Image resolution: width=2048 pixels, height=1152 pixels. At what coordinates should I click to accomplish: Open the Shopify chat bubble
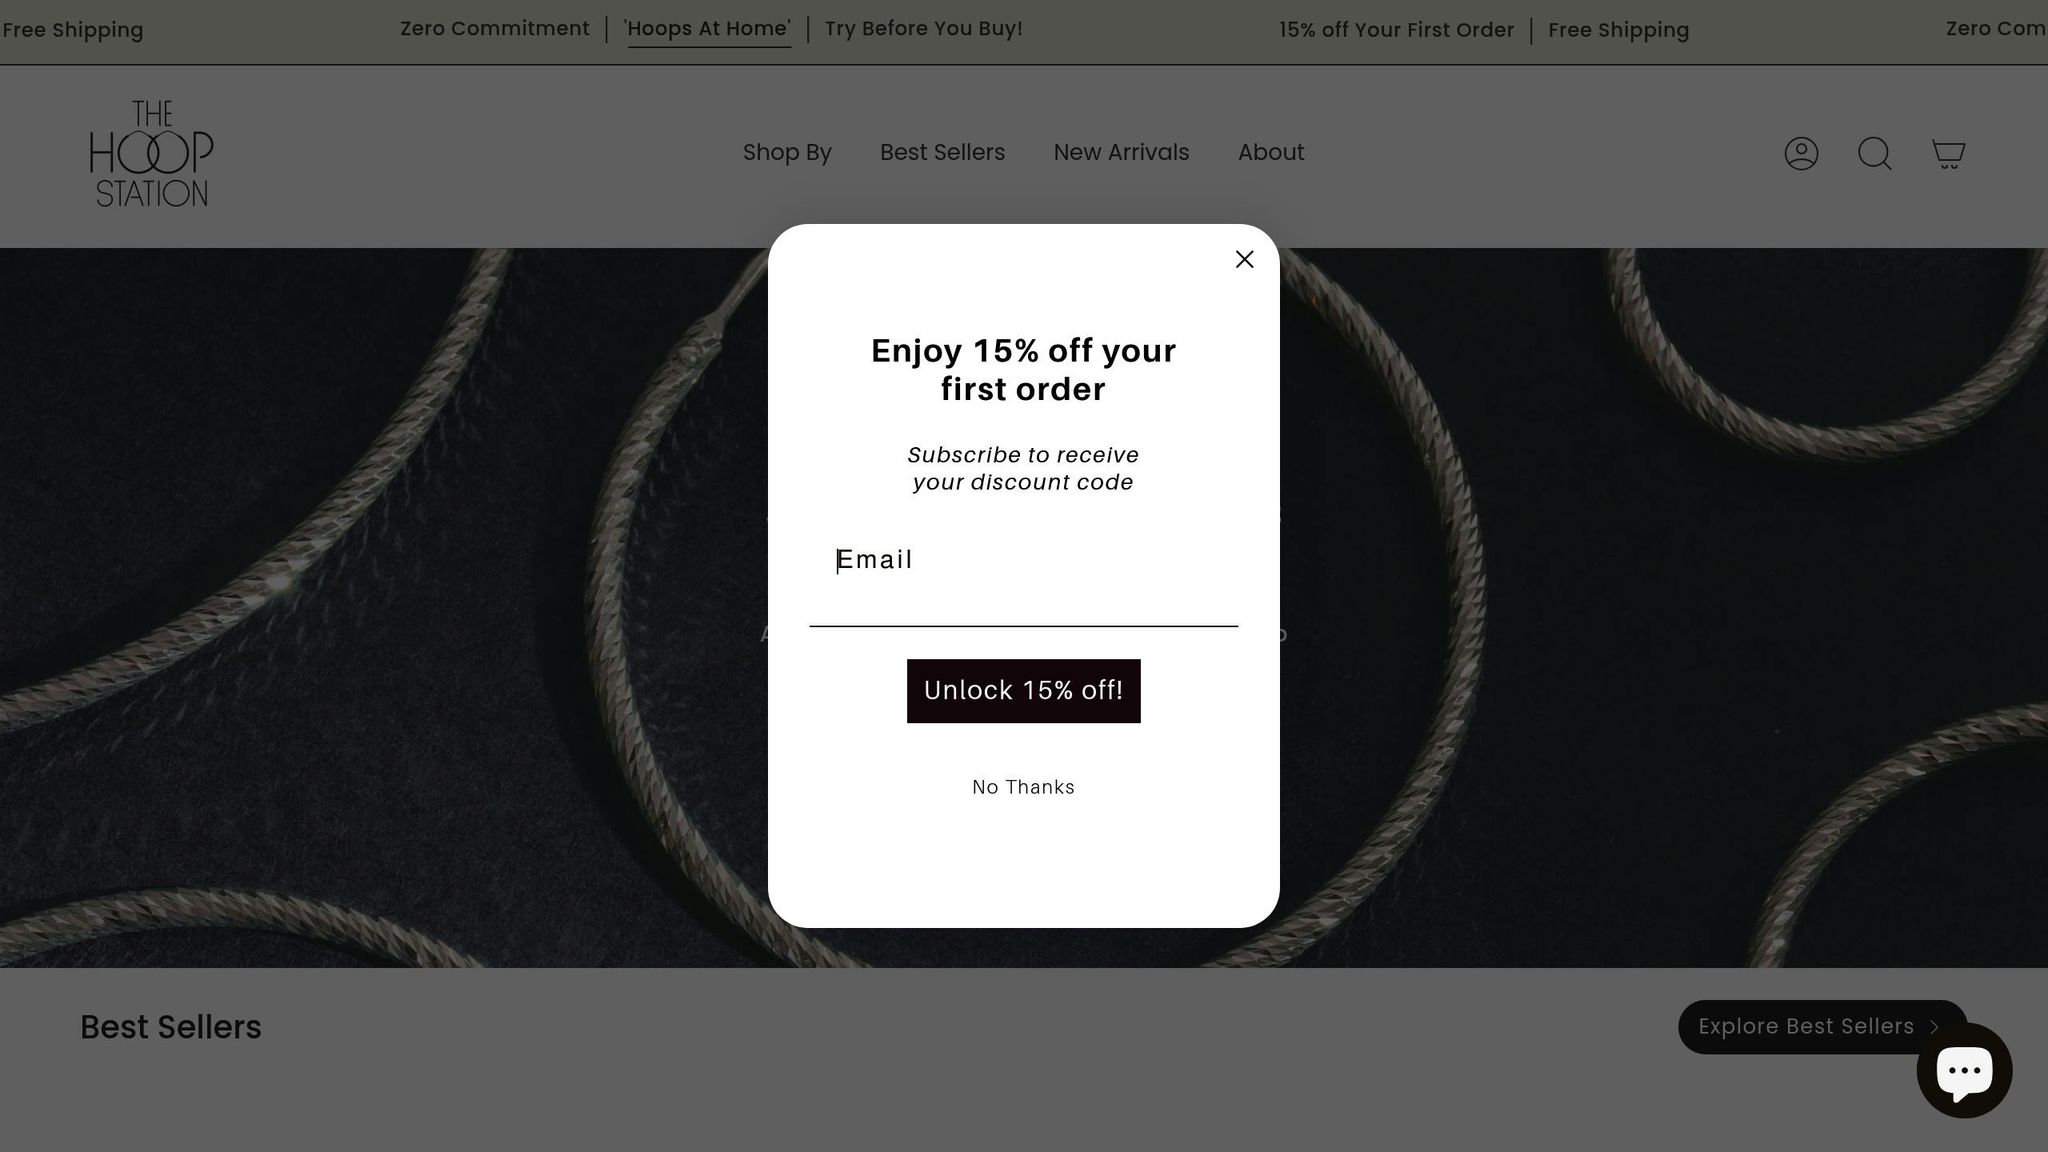pos(1964,1070)
